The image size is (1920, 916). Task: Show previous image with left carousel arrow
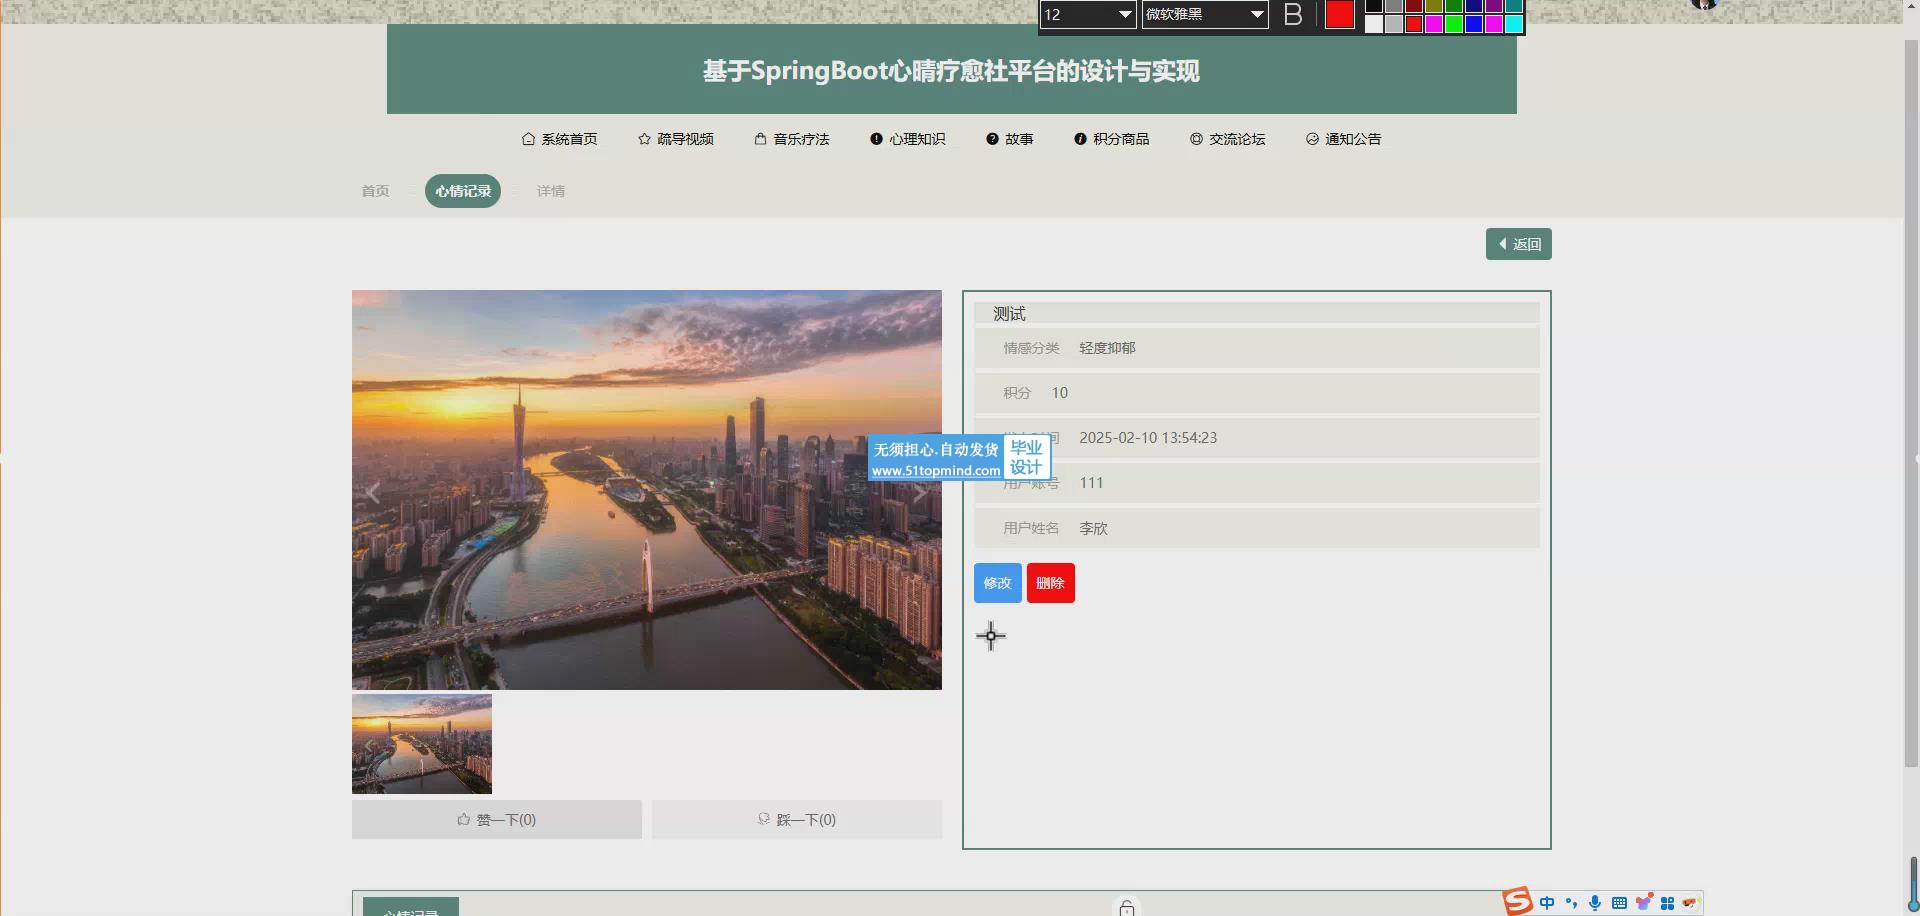pyautogui.click(x=374, y=492)
